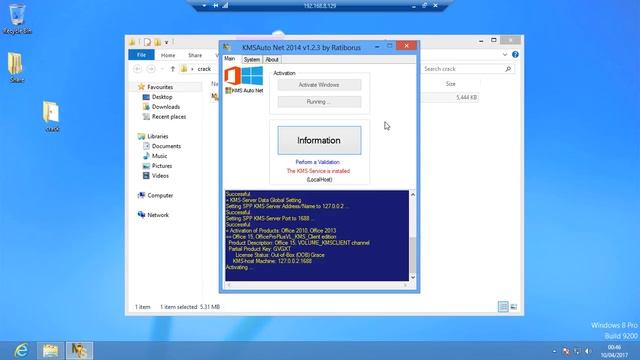640x360 pixels.
Task: Click the KMS-Service is installed text
Action: [x=318, y=171]
